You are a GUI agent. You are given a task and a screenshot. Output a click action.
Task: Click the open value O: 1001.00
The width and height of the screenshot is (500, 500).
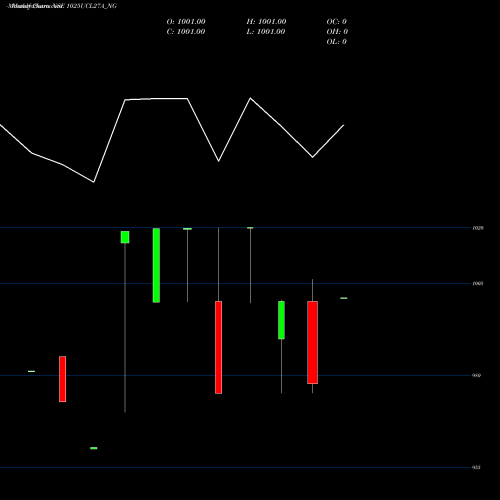[186, 22]
